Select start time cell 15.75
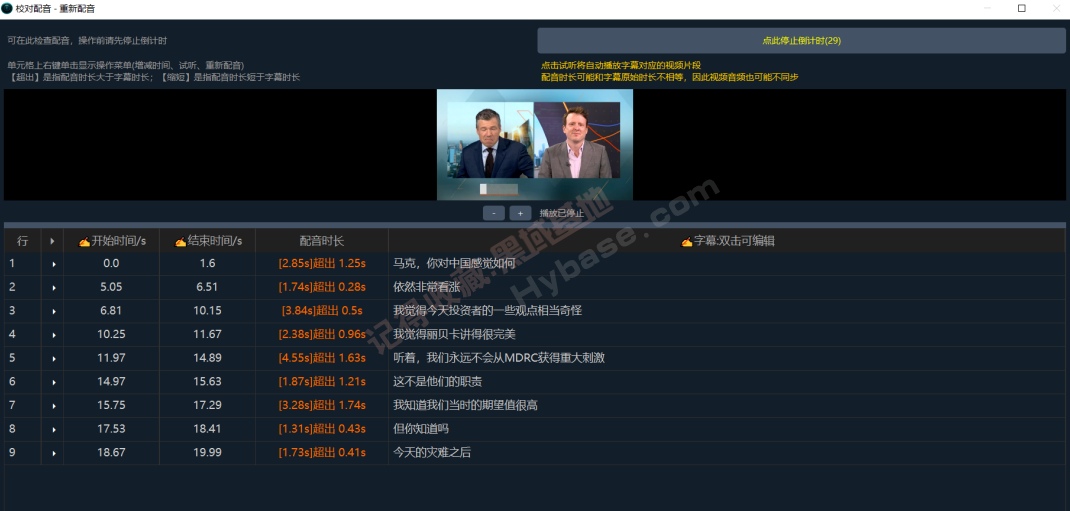Image resolution: width=1070 pixels, height=511 pixels. pyautogui.click(x=111, y=405)
